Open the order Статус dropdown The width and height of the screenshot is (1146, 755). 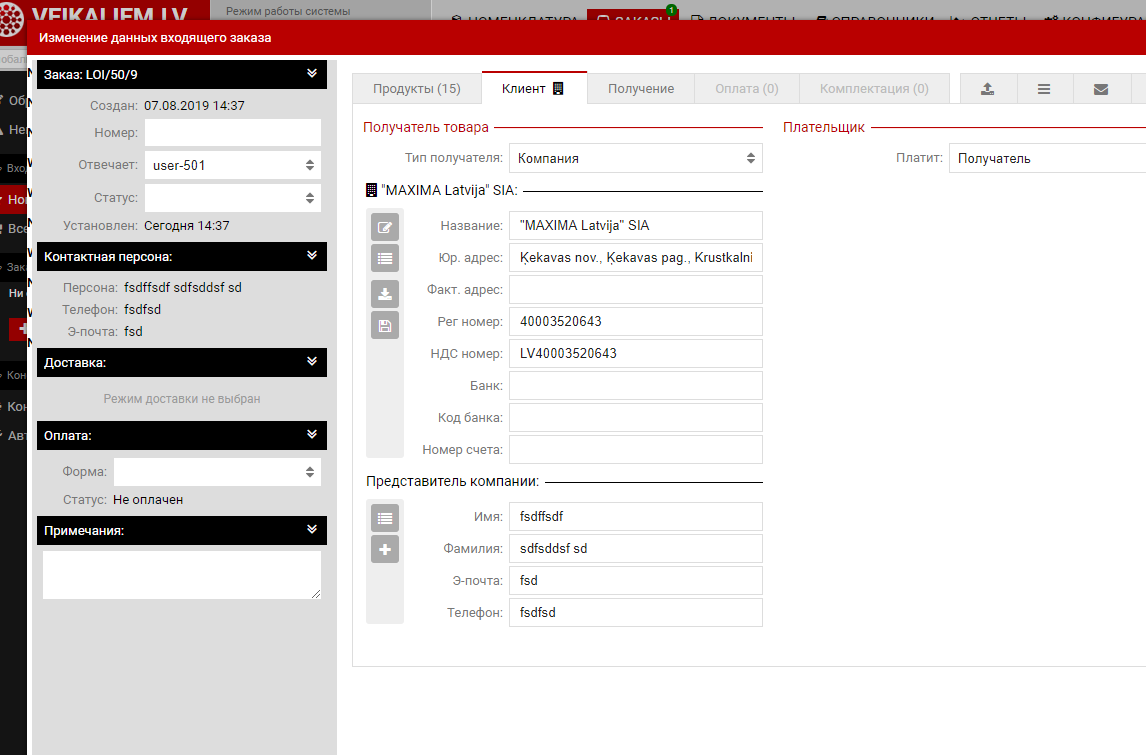pyautogui.click(x=232, y=198)
